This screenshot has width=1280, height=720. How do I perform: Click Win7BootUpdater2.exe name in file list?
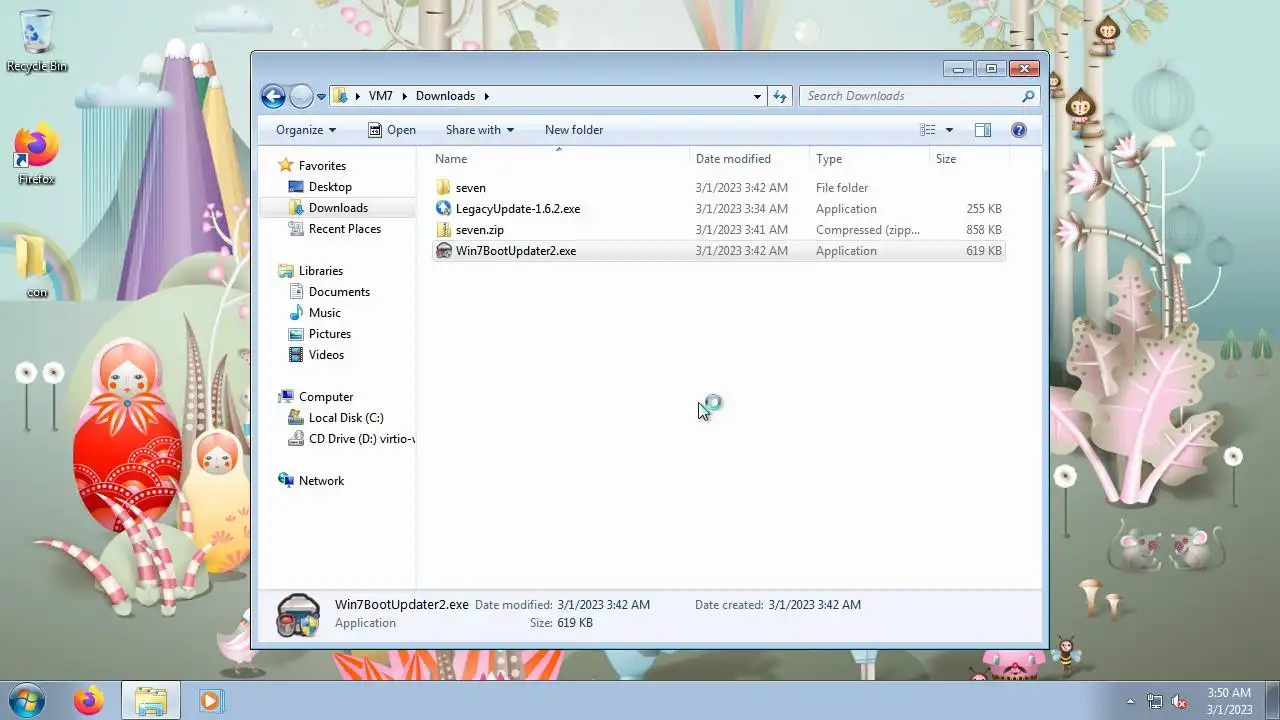point(516,251)
